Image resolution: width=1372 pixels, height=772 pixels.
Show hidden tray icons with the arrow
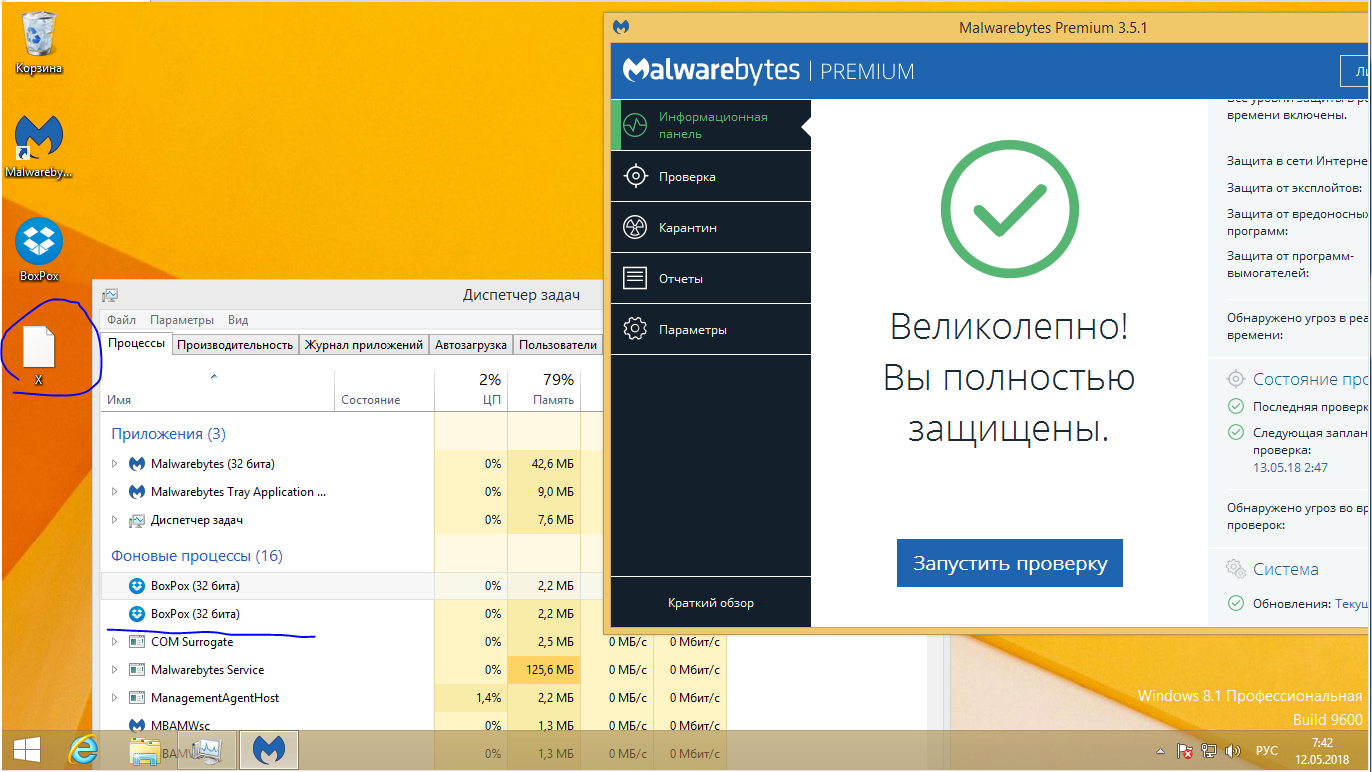[1161, 751]
